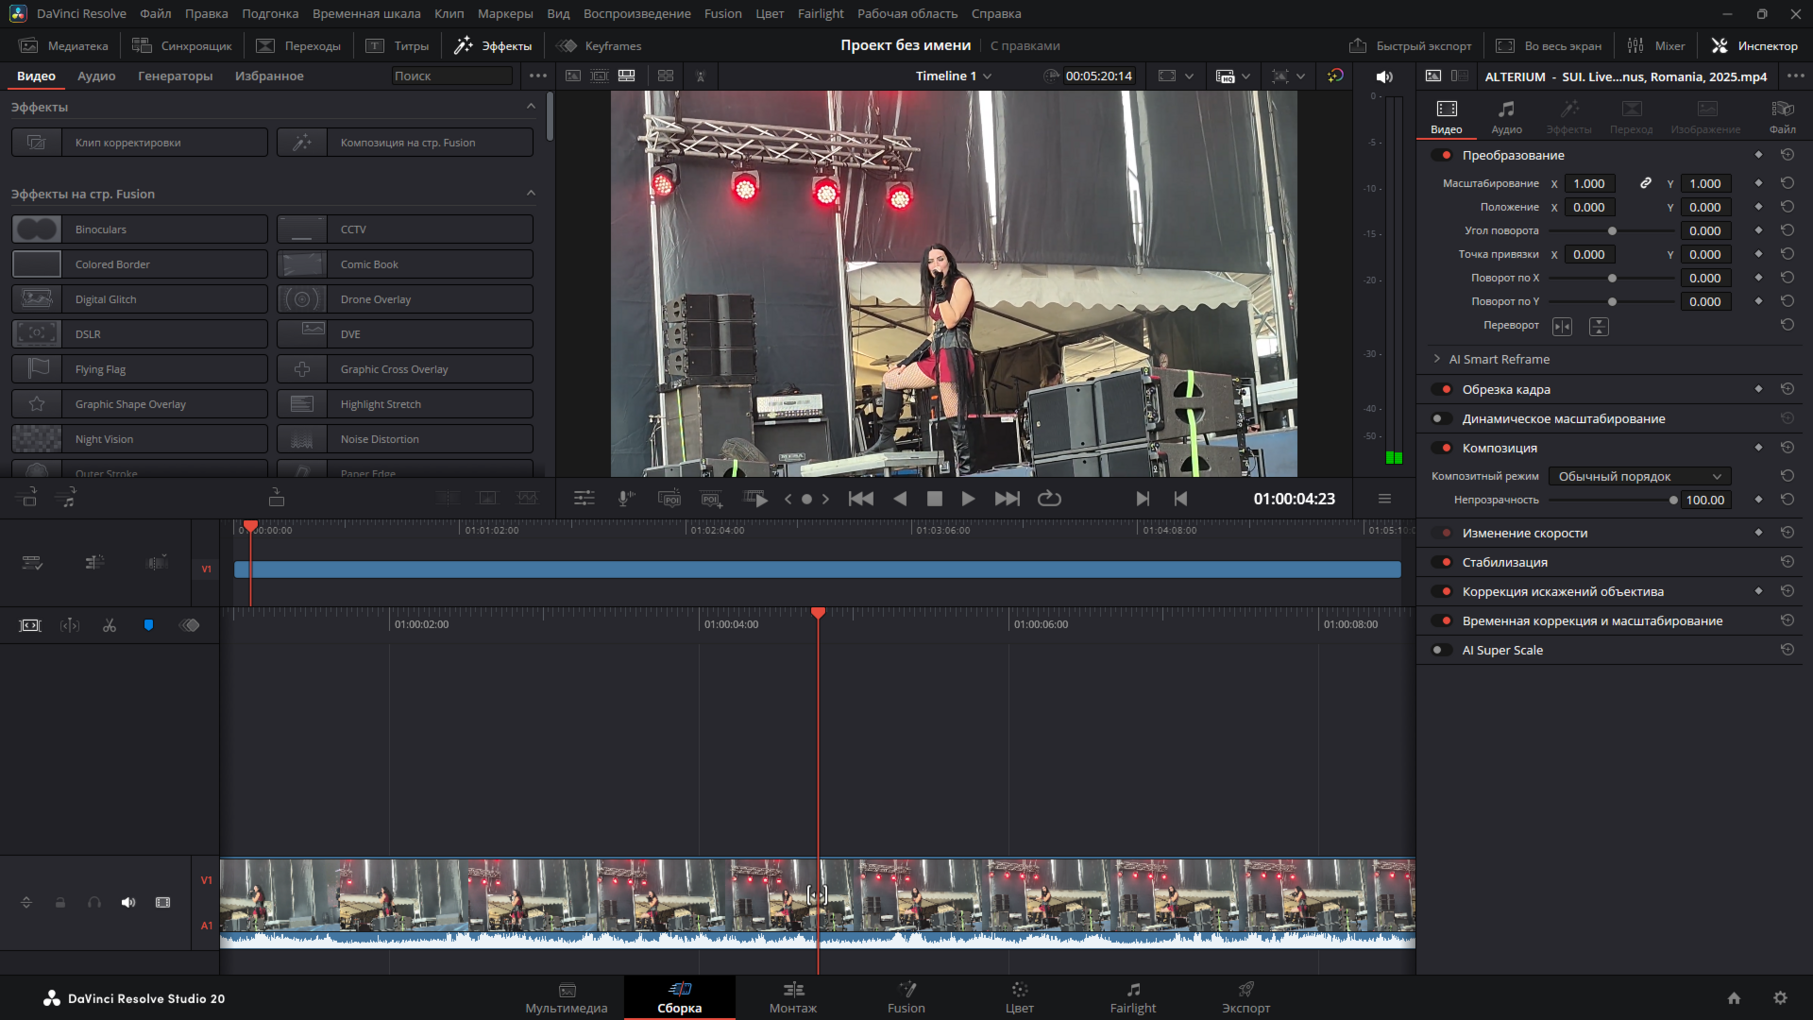Switch to the Генераторы tab
This screenshot has height=1020, width=1813.
(x=175, y=76)
